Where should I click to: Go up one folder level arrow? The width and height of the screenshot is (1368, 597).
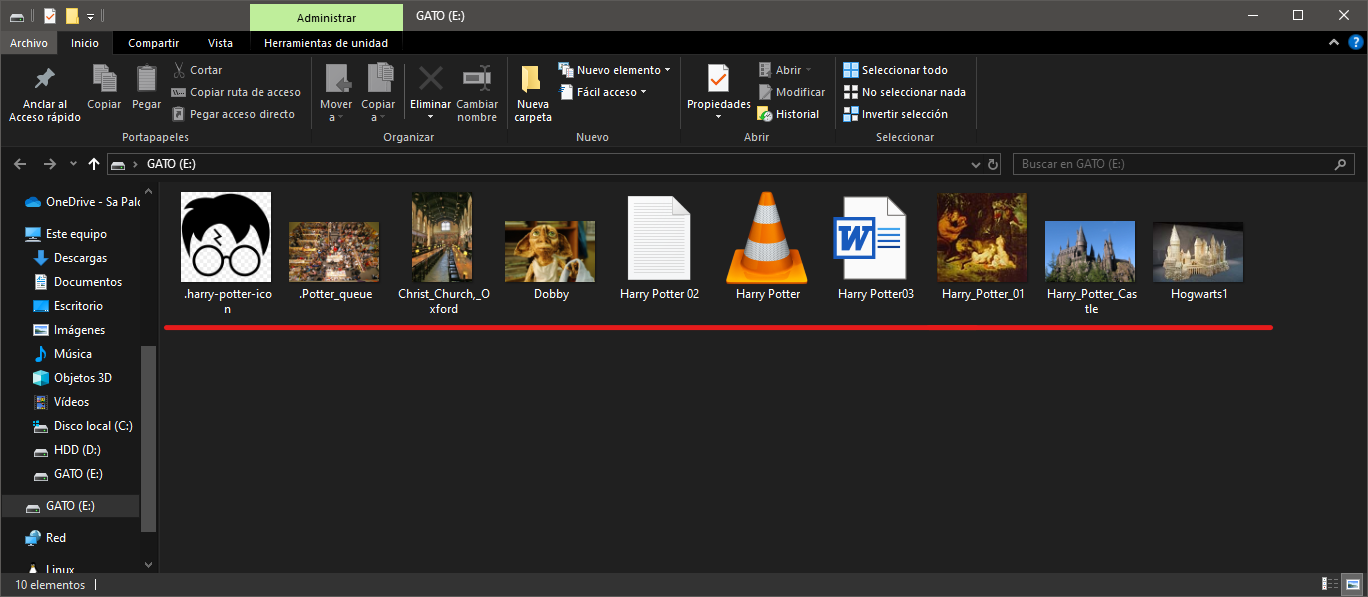[x=94, y=164]
